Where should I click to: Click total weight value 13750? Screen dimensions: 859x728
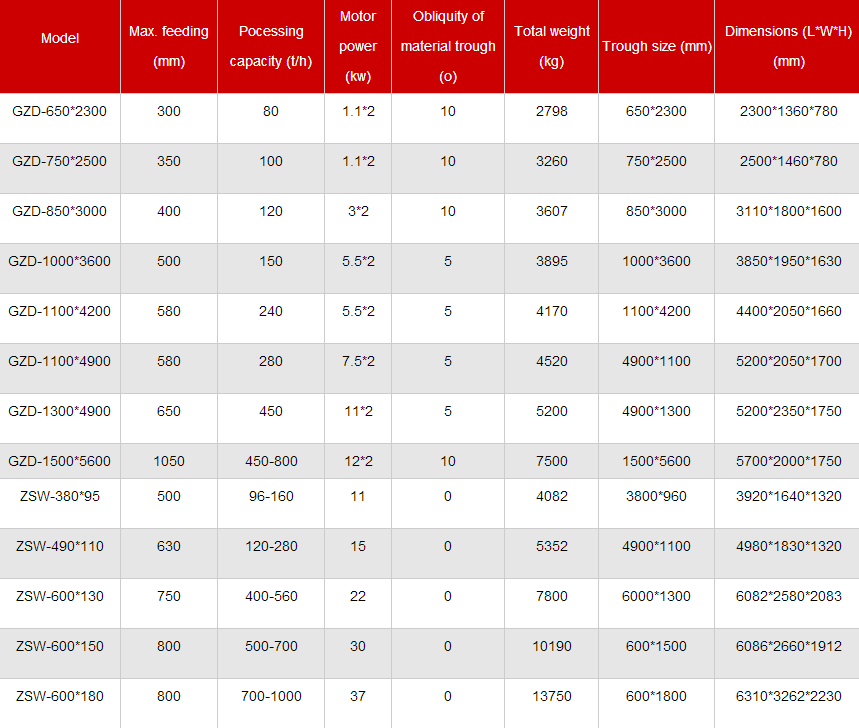pos(552,696)
